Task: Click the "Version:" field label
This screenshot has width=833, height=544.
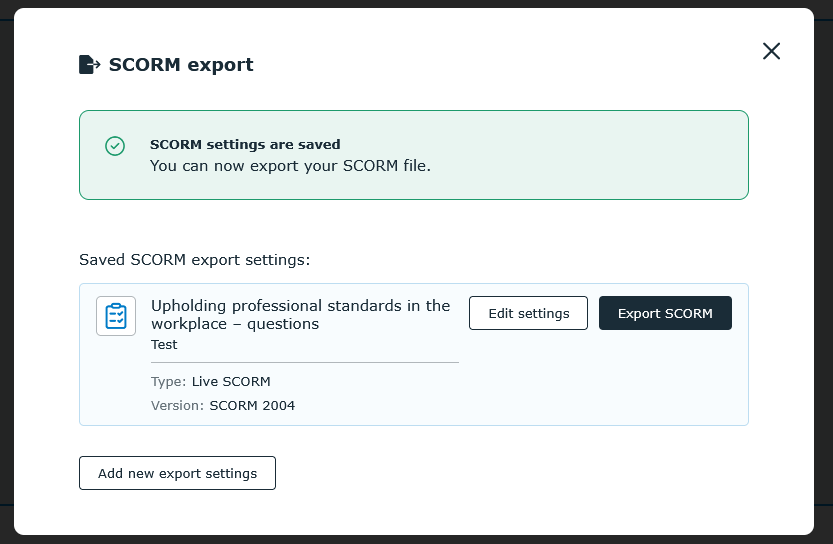Action: [x=177, y=405]
